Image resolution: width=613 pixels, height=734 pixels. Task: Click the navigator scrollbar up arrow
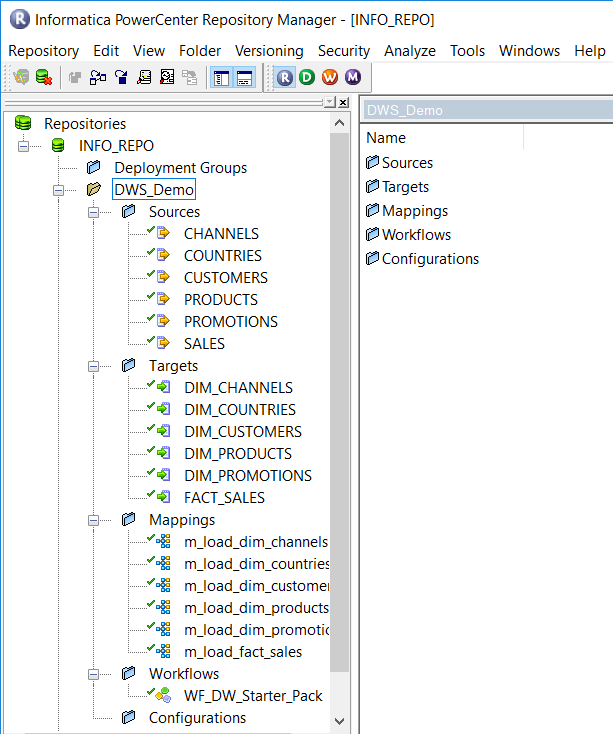(x=339, y=123)
